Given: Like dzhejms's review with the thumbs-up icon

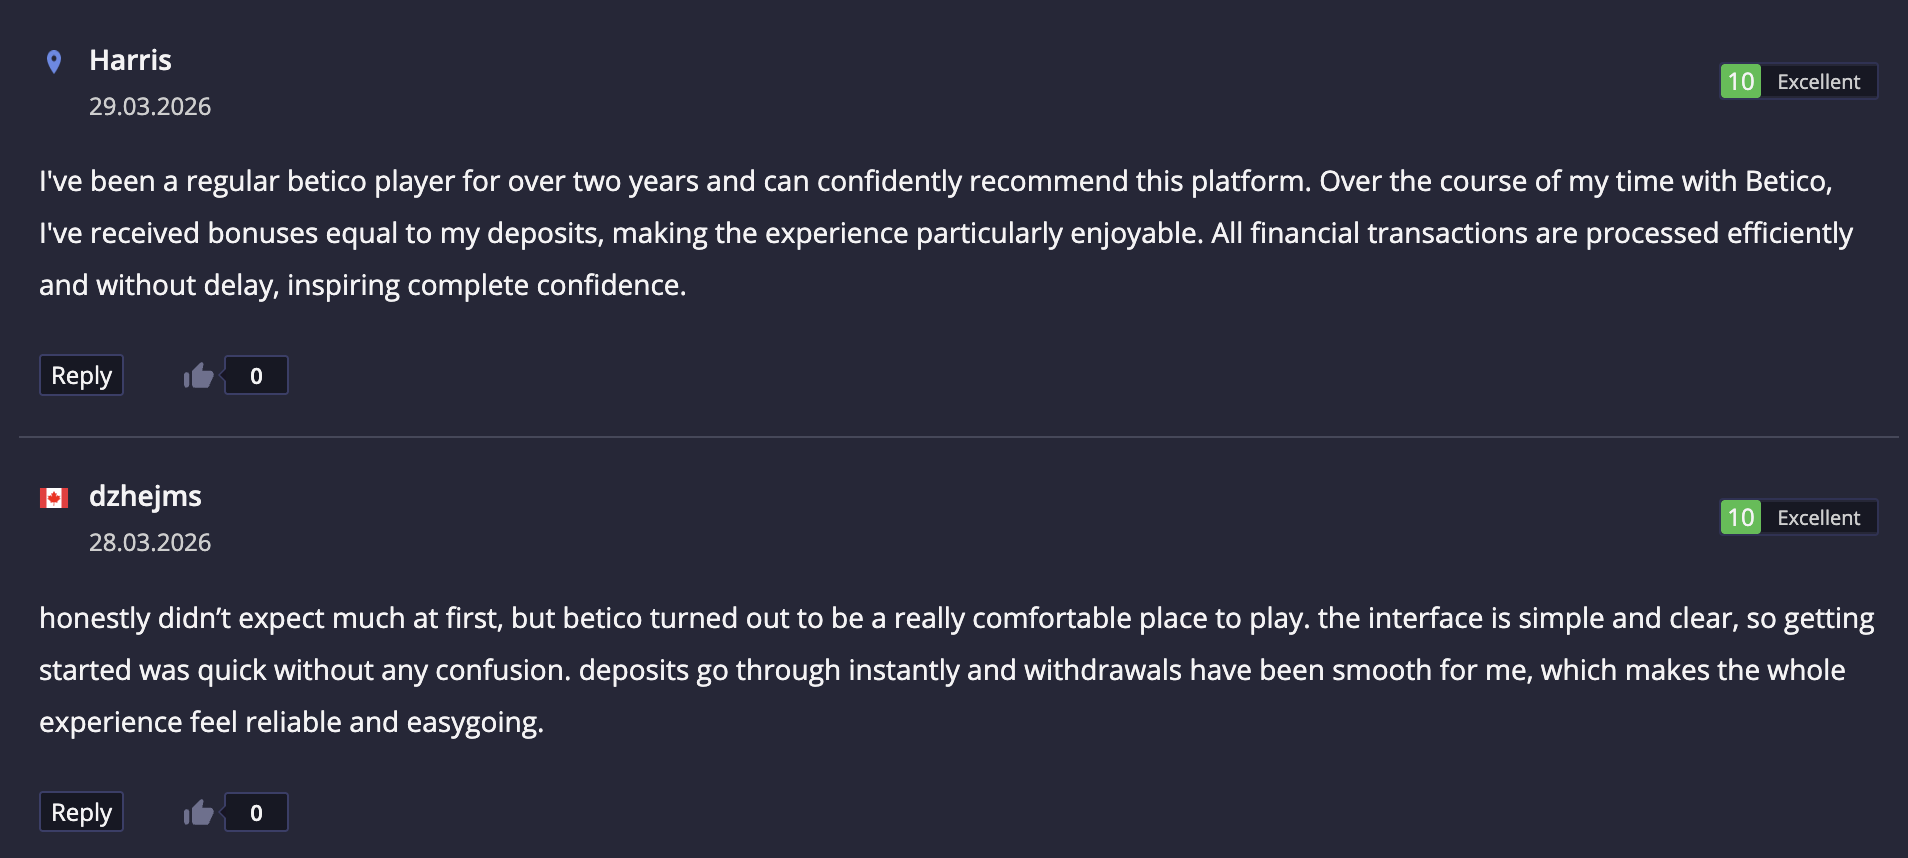Looking at the screenshot, I should (x=198, y=813).
